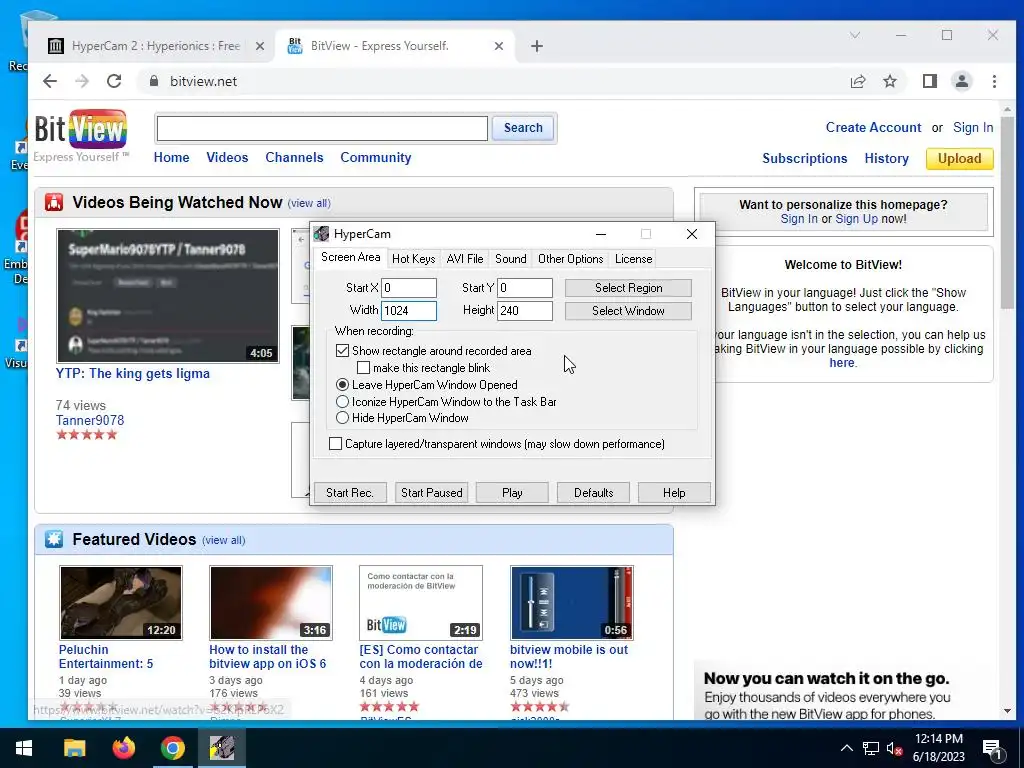Enable make this rectangle blink
The width and height of the screenshot is (1024, 768).
pos(364,368)
